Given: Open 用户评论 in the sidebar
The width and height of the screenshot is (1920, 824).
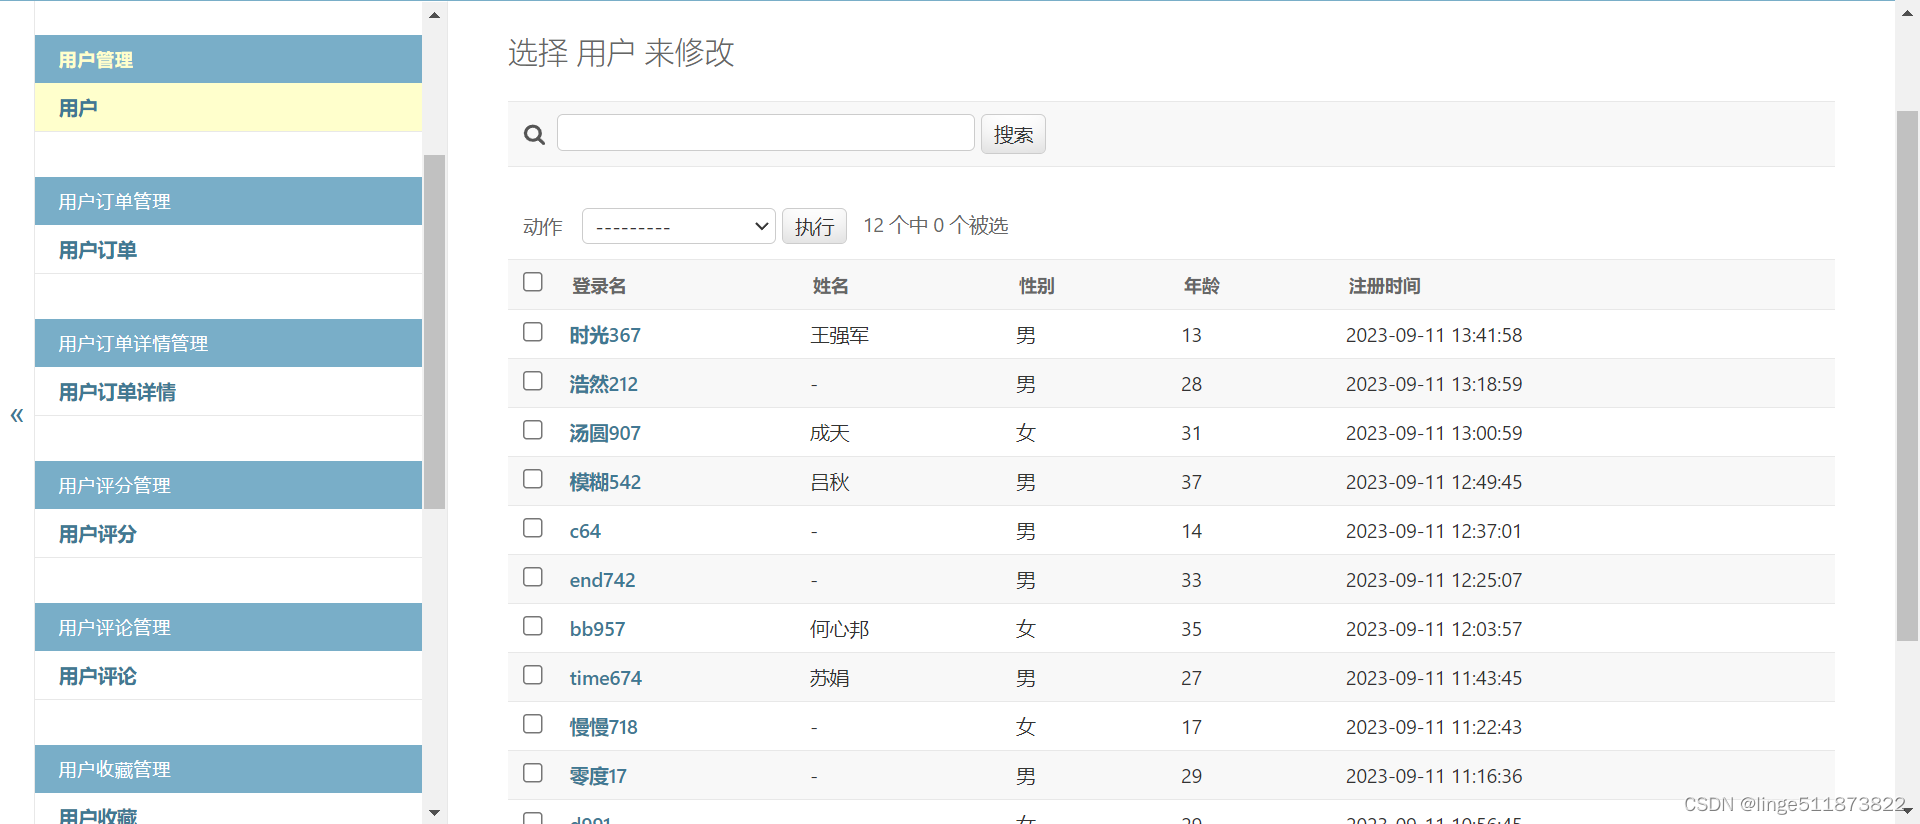Looking at the screenshot, I should pyautogui.click(x=97, y=676).
